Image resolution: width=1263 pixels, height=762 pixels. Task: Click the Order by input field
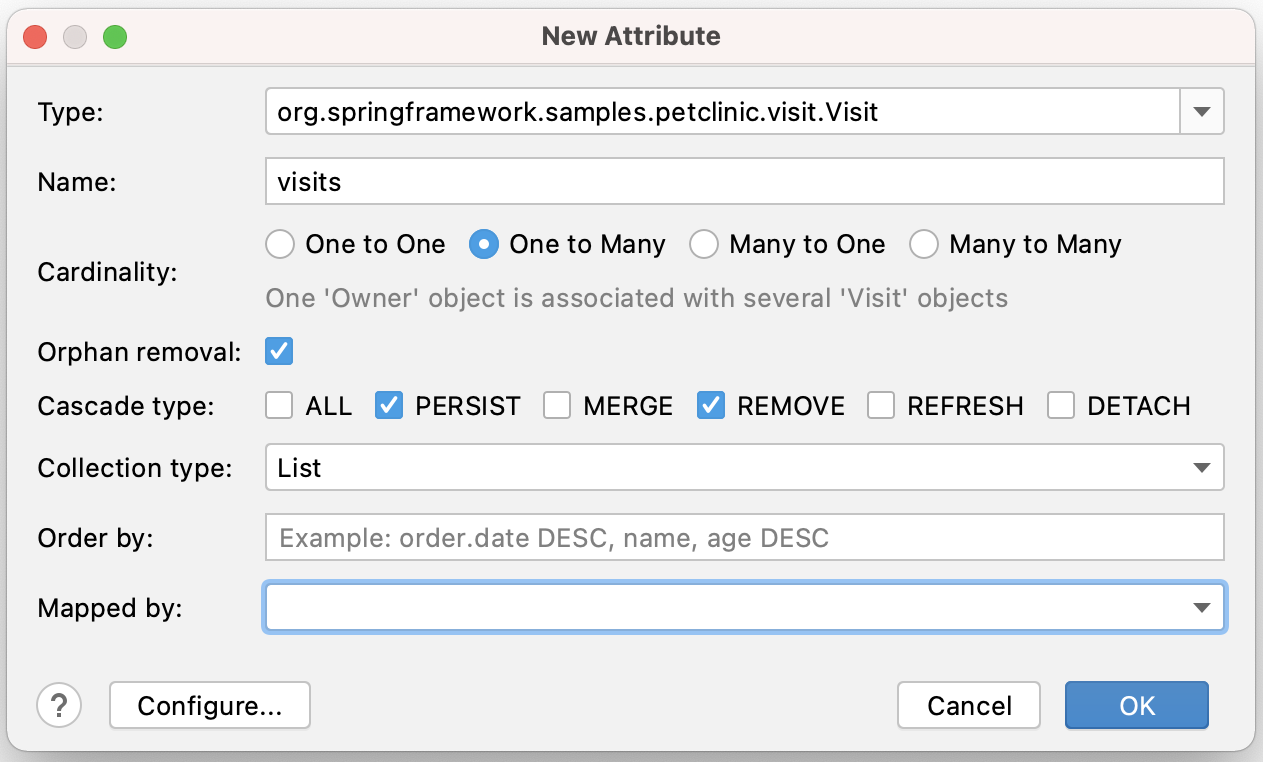745,538
